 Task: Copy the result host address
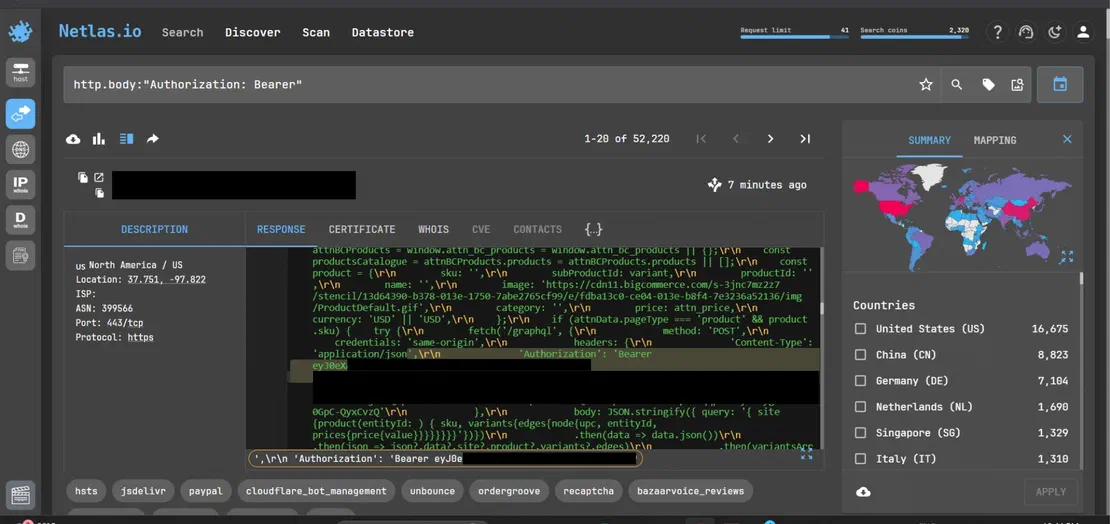click(x=83, y=178)
